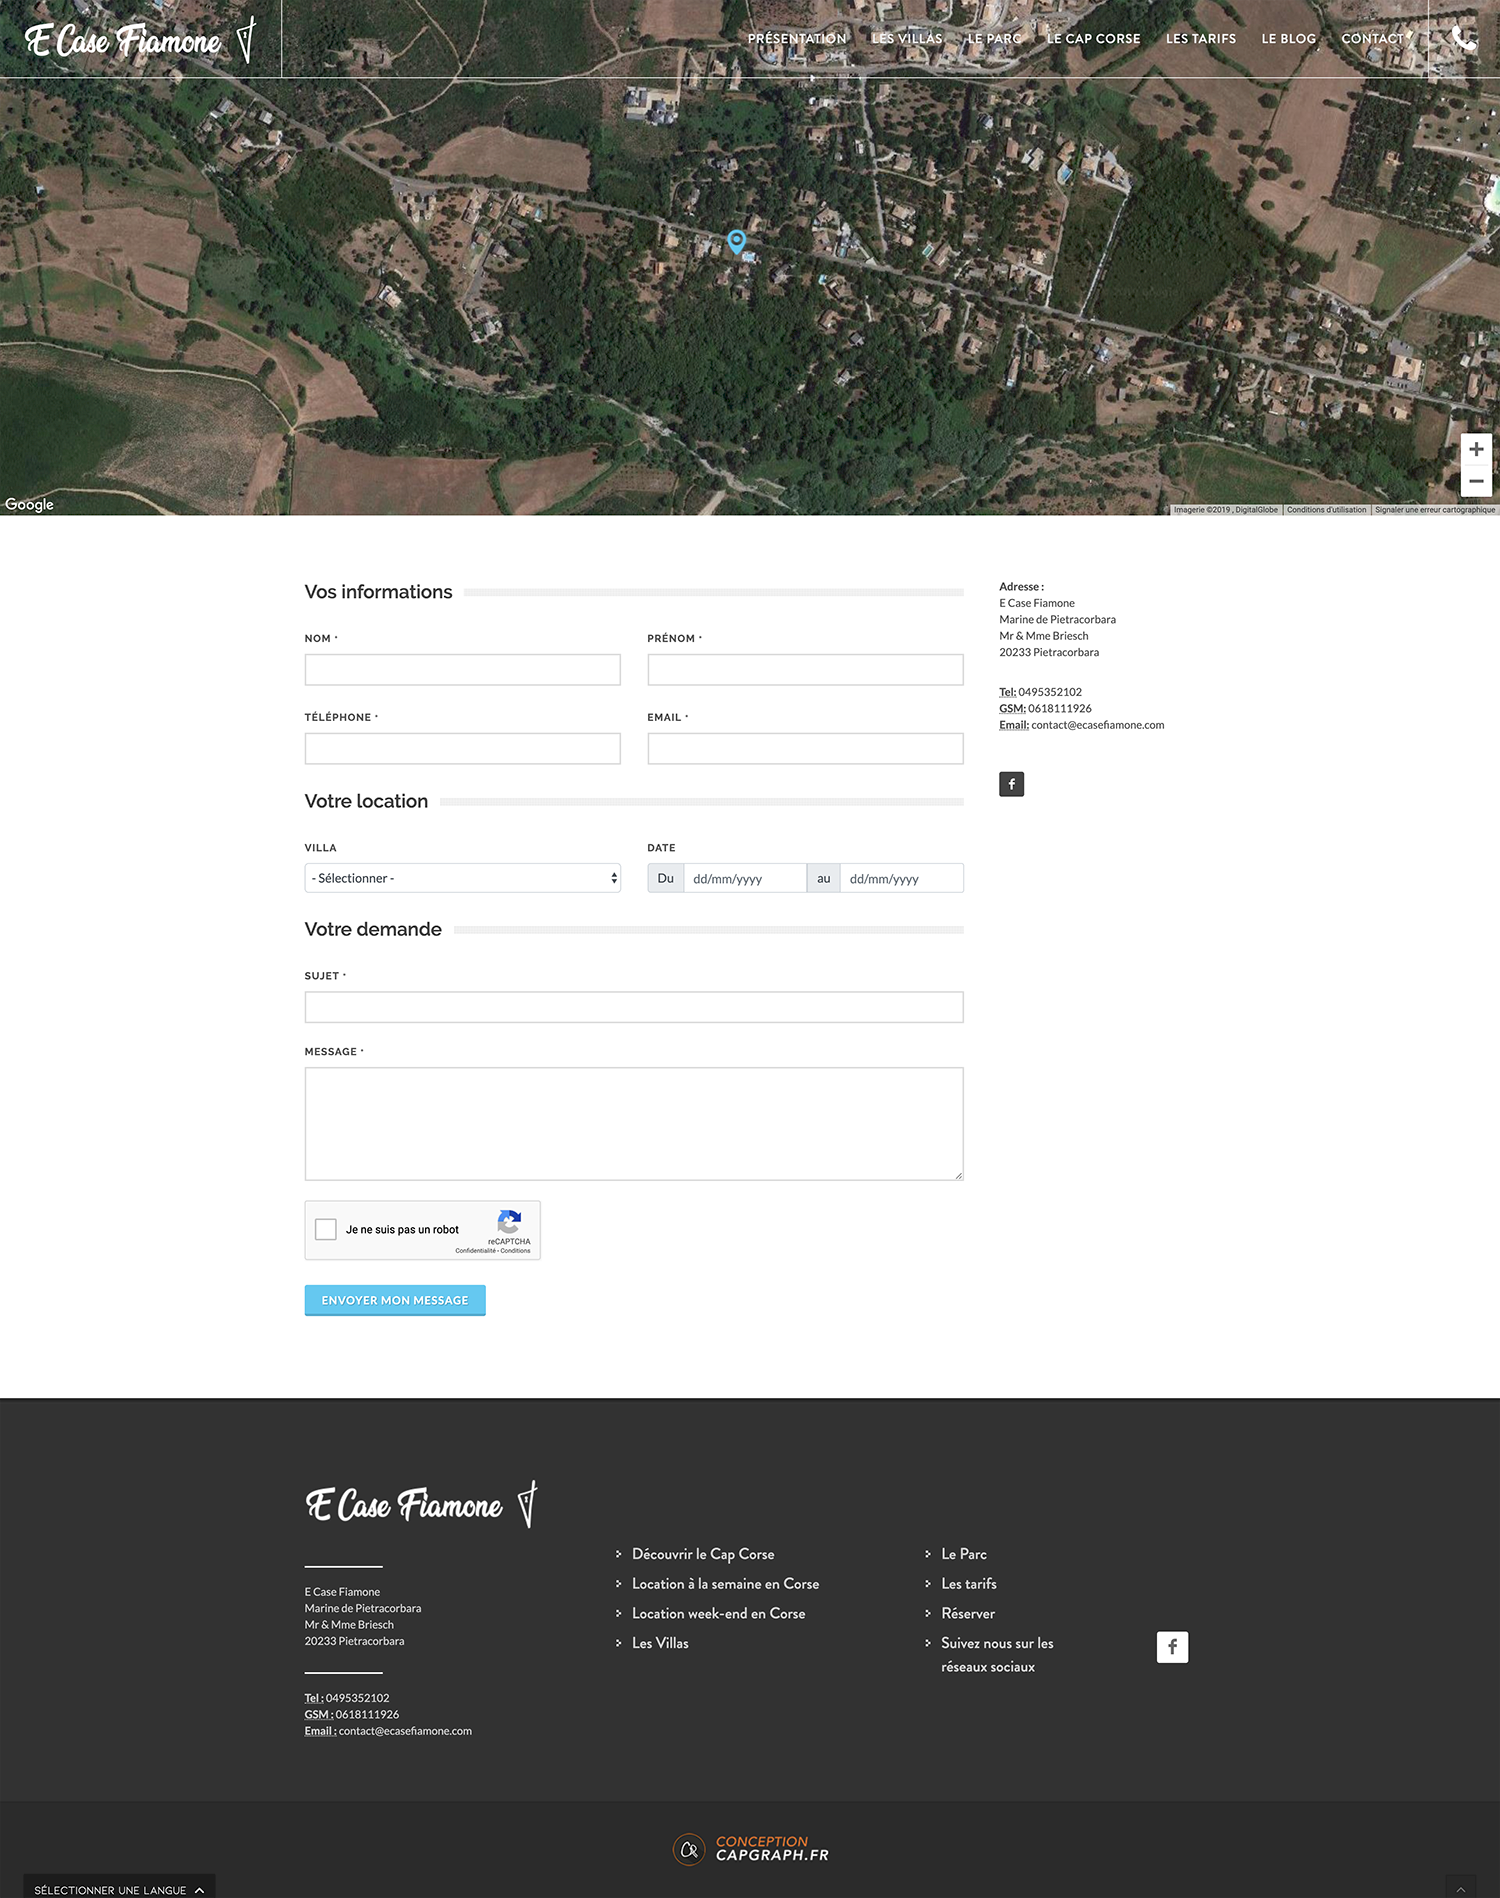The width and height of the screenshot is (1500, 1898).
Task: Open the footer Facebook icon
Action: pos(1172,1647)
